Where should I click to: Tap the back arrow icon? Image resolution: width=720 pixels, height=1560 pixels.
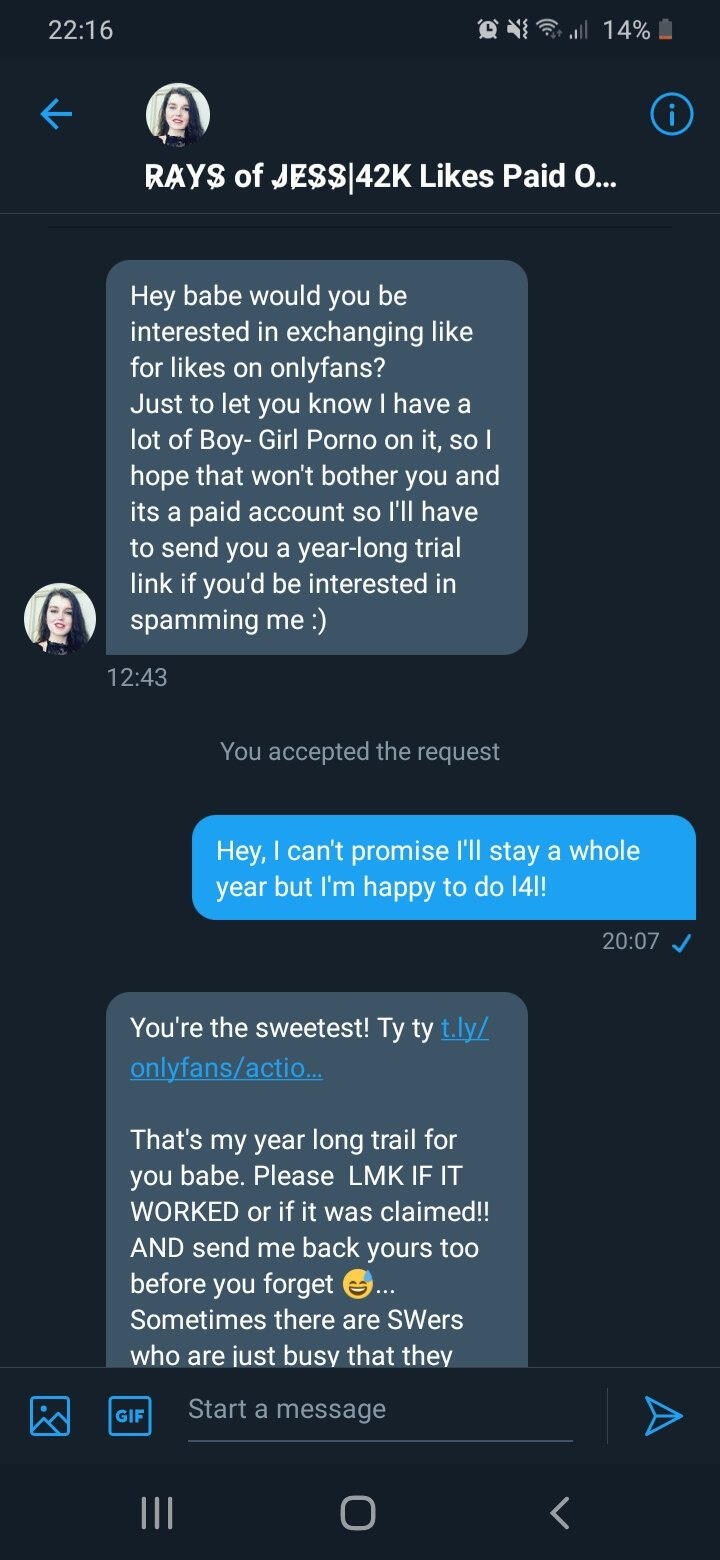click(56, 116)
